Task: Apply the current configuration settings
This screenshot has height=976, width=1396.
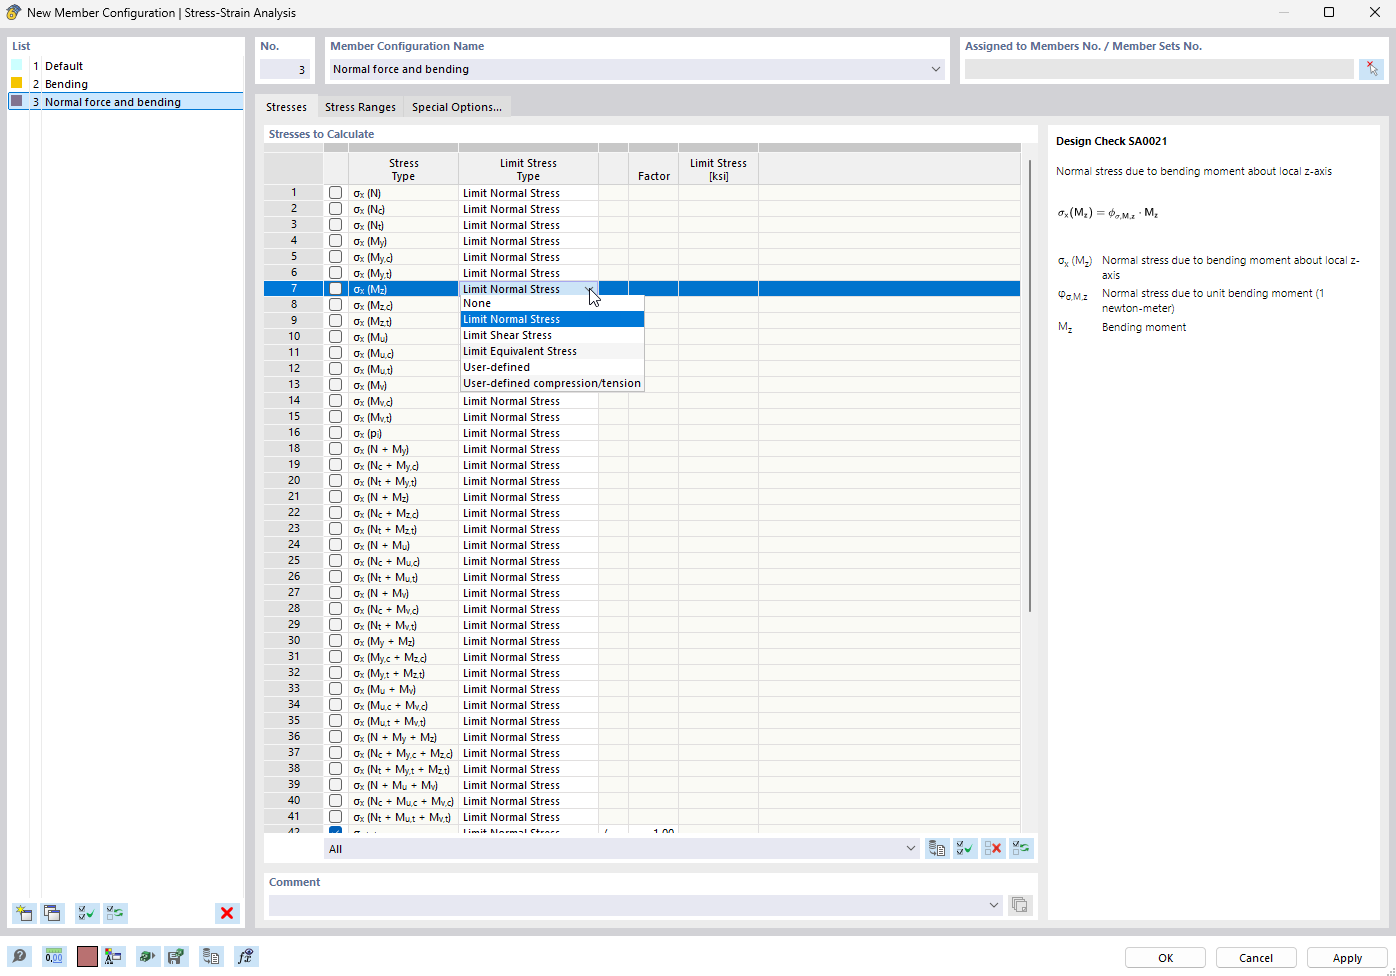Action: [x=1346, y=957]
